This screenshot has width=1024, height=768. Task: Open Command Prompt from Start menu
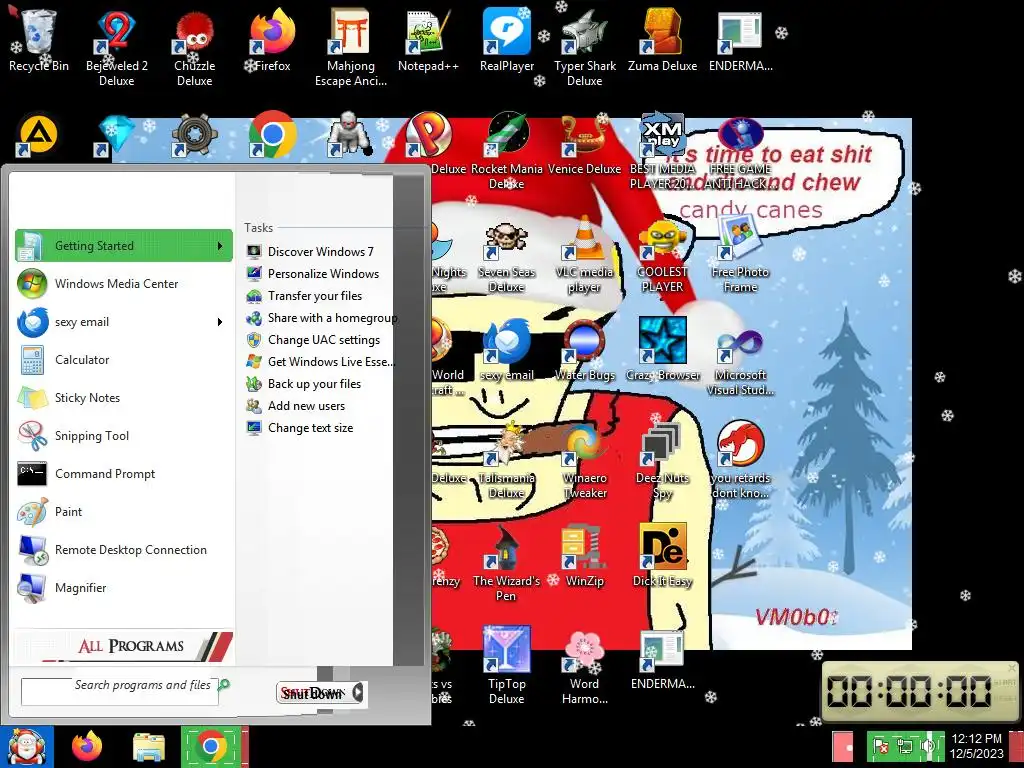123,473
